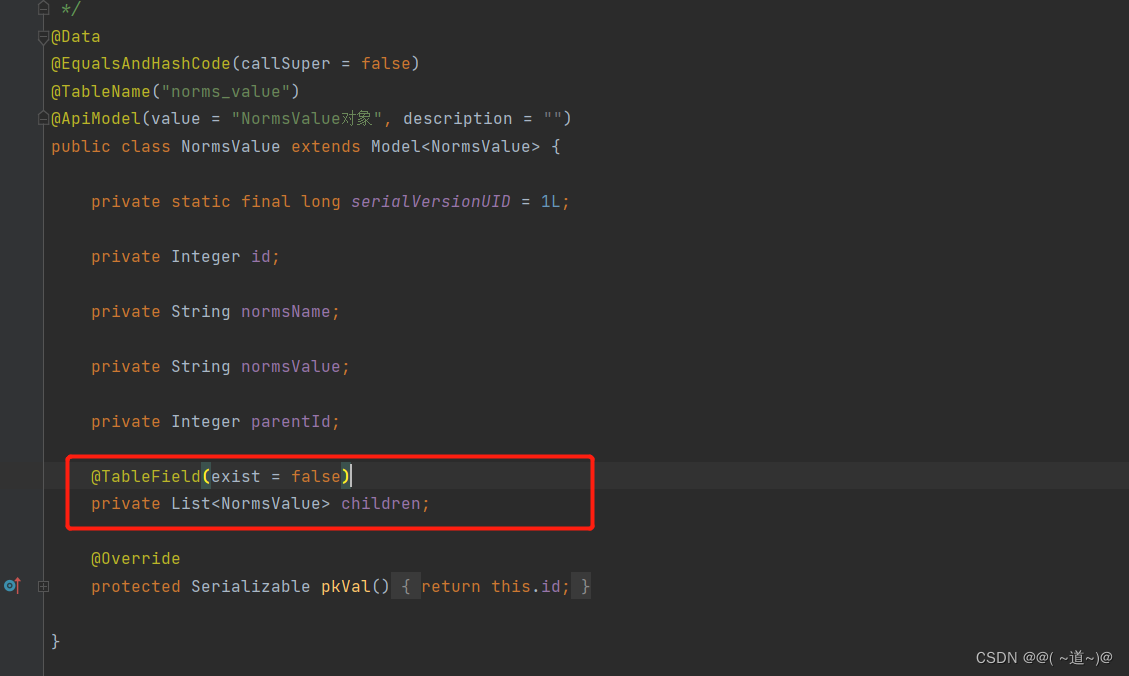Click the "norms_value" string literal
1129x676 pixels.
[225, 91]
